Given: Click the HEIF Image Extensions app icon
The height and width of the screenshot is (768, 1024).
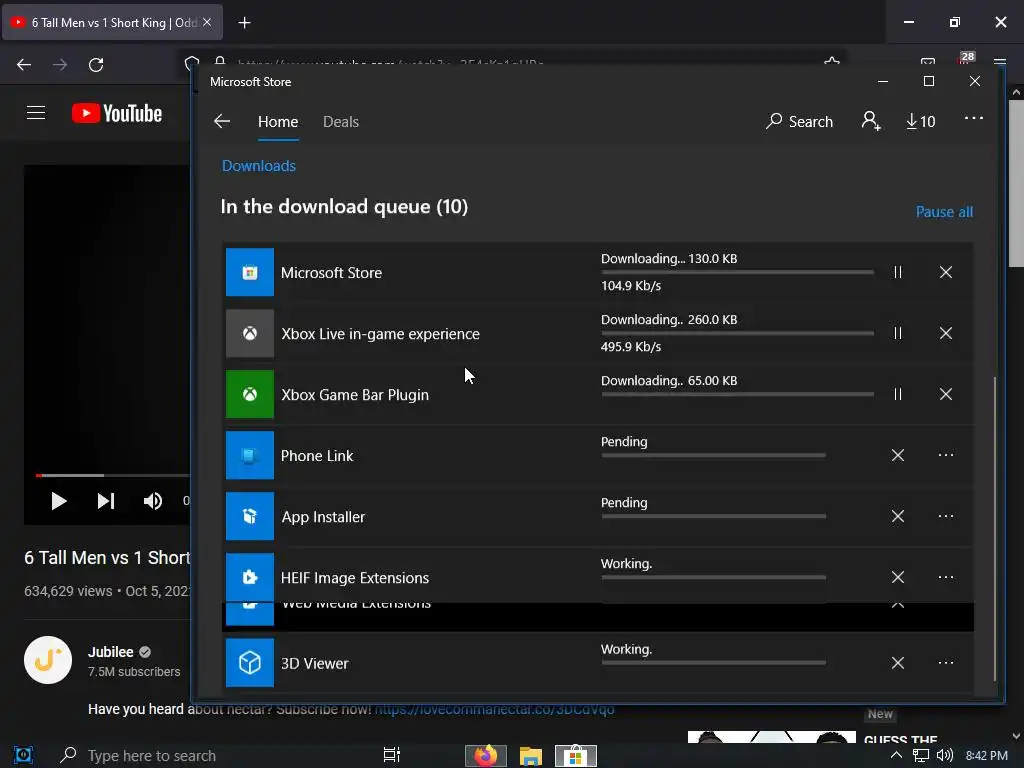Looking at the screenshot, I should point(249,577).
